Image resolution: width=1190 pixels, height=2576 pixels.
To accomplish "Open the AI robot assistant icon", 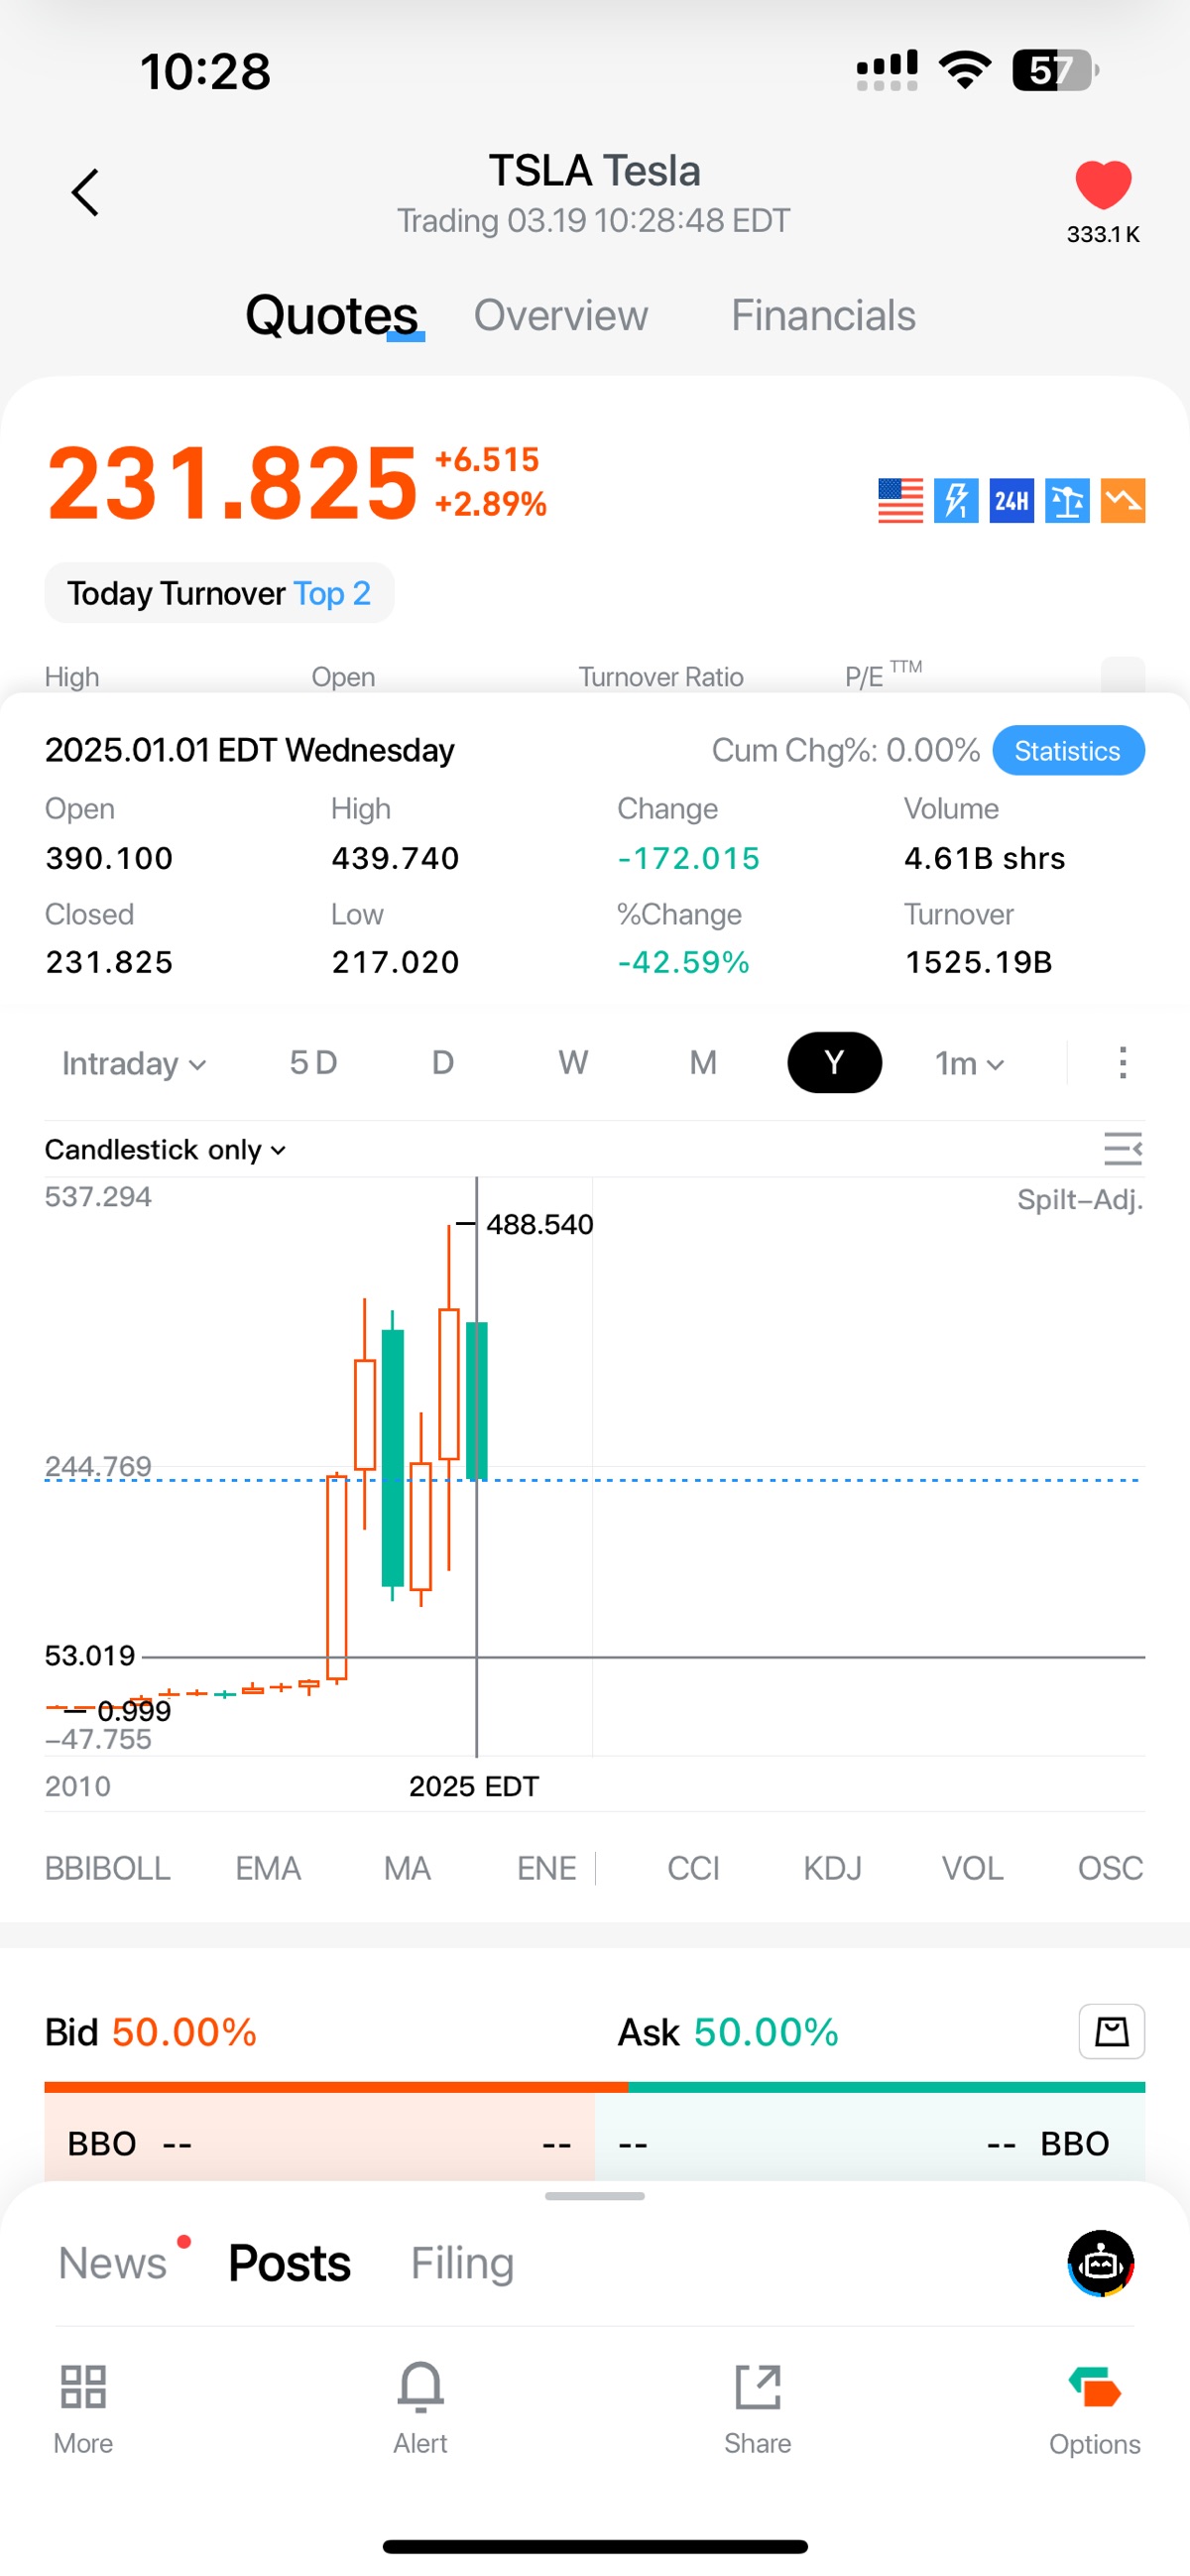I will pyautogui.click(x=1101, y=2263).
